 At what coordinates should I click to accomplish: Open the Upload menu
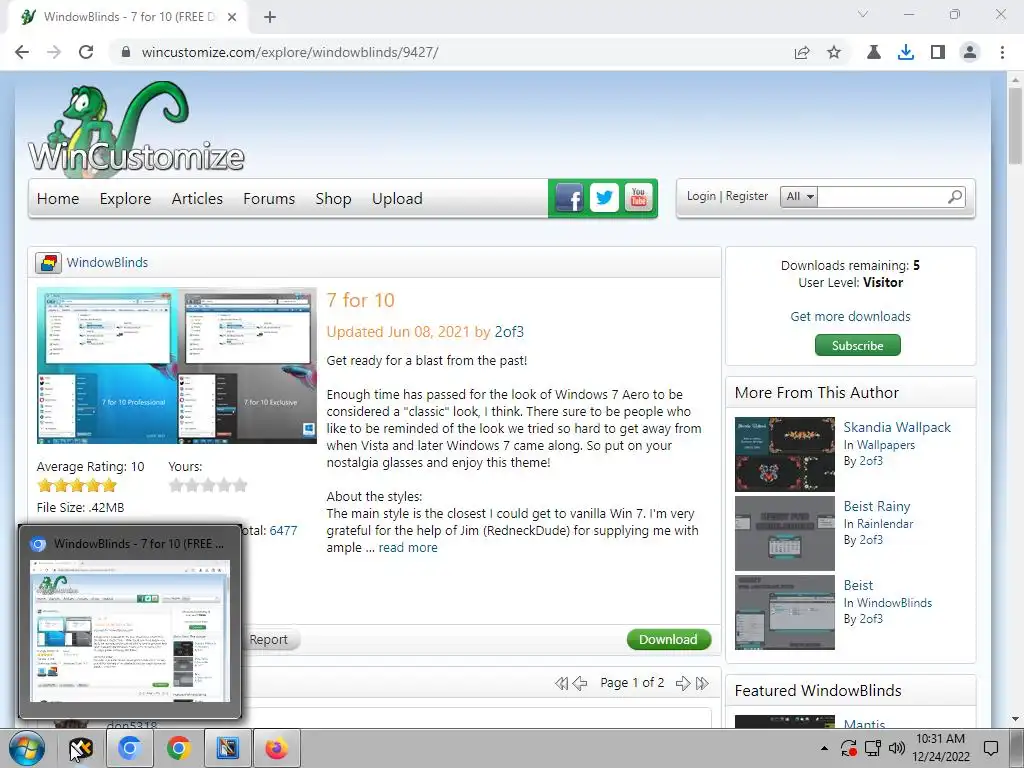[397, 199]
